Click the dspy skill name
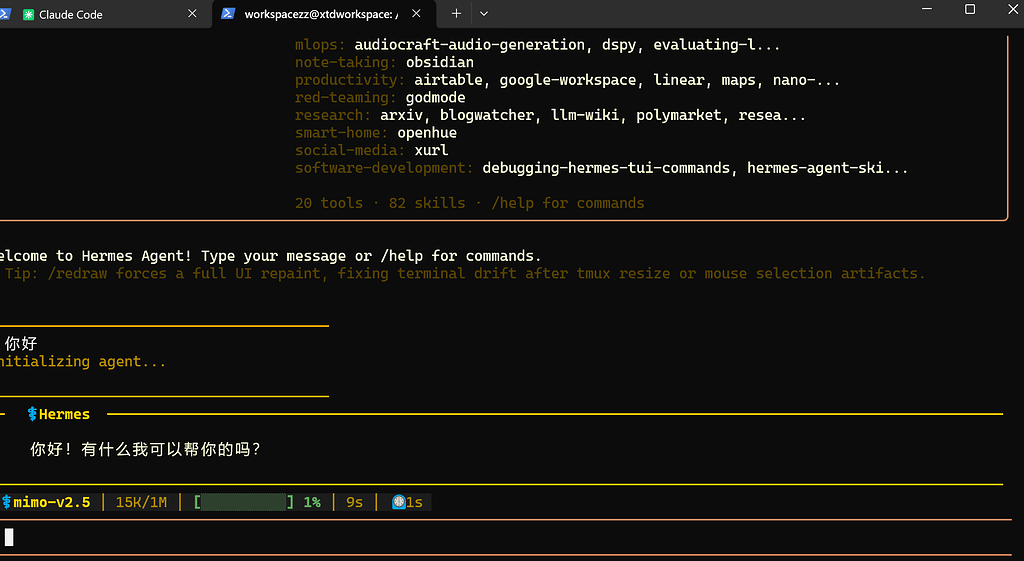 click(x=619, y=44)
